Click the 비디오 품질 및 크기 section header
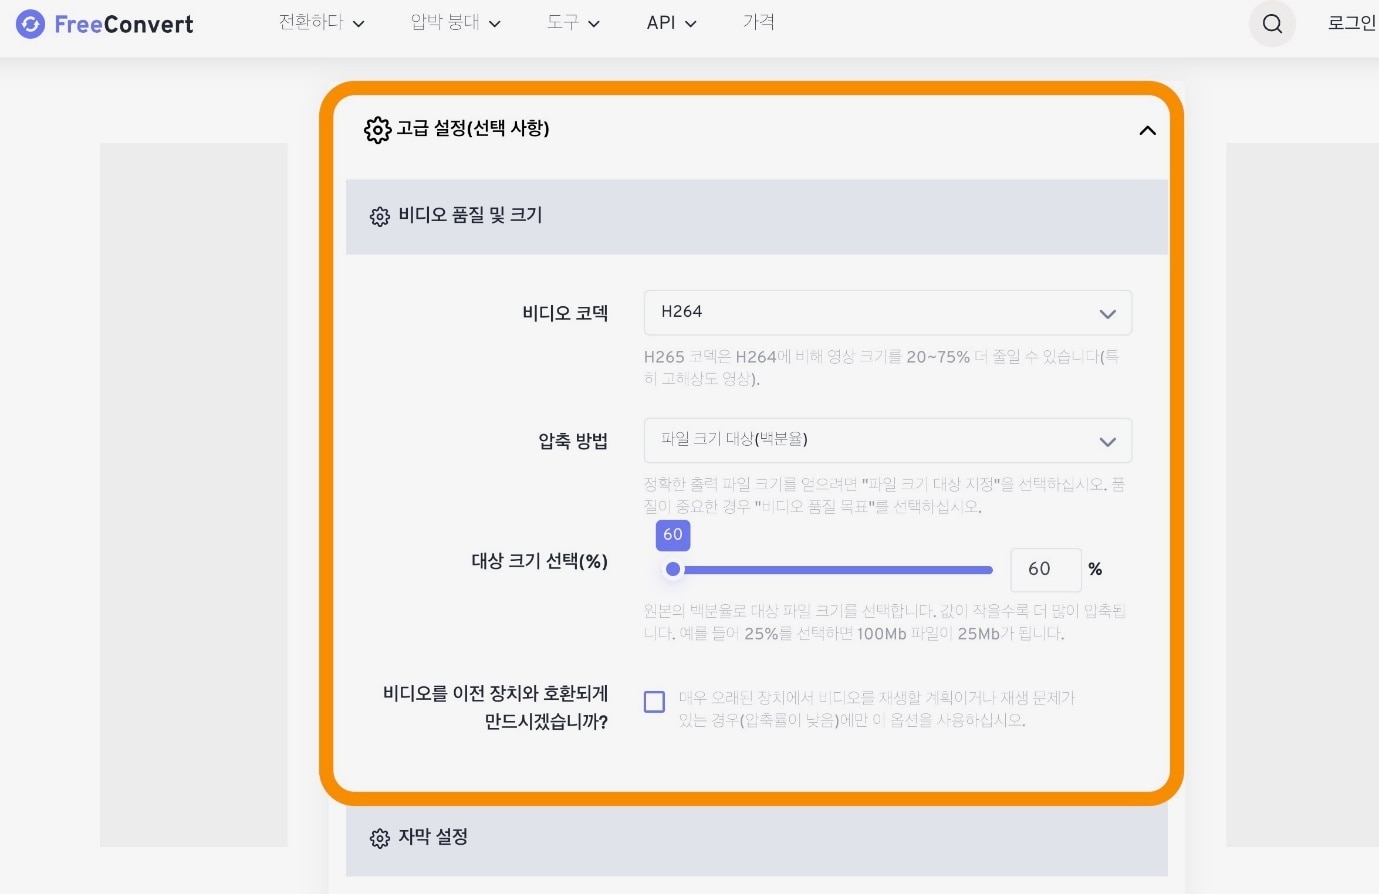This screenshot has height=894, width=1379. pos(756,216)
